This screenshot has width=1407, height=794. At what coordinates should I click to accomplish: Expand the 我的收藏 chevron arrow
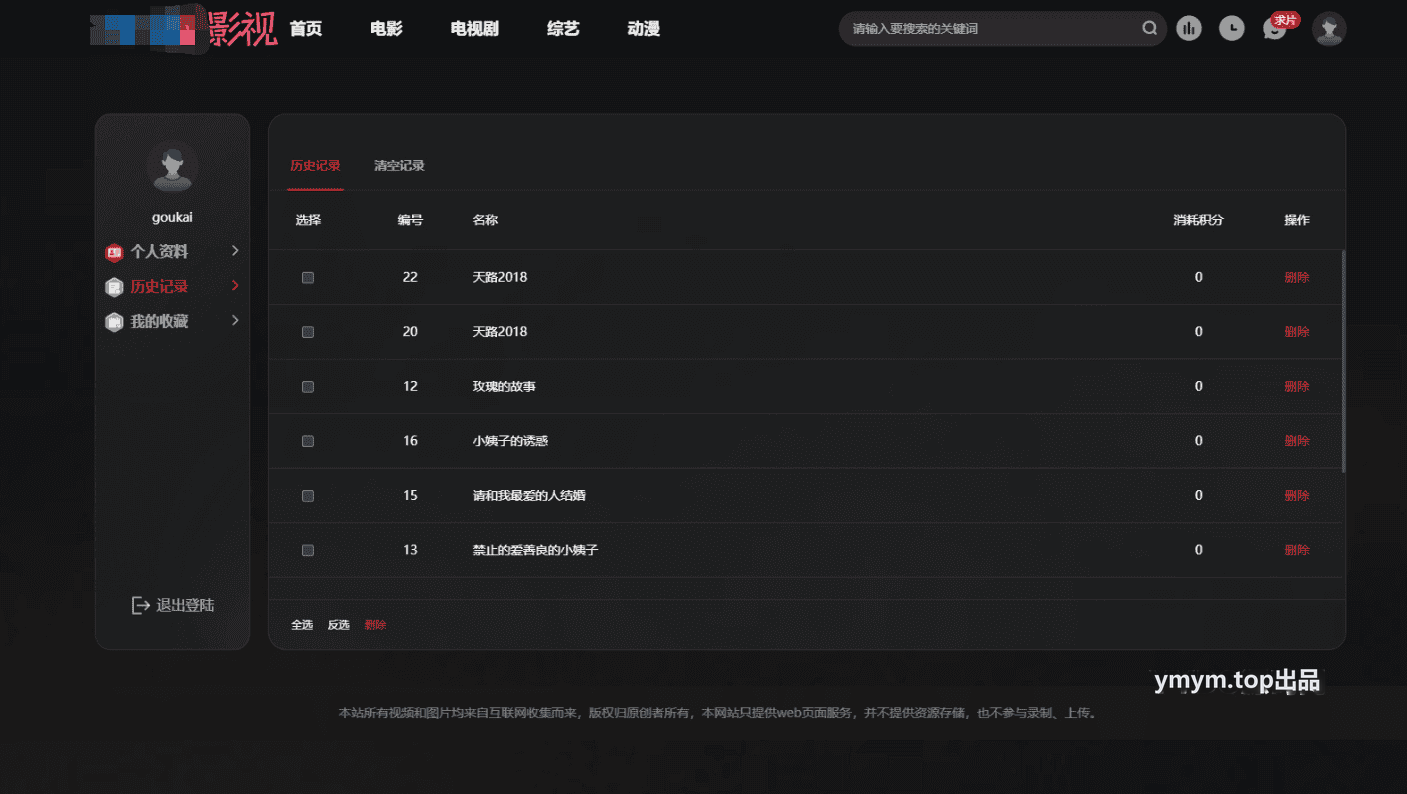click(x=235, y=321)
